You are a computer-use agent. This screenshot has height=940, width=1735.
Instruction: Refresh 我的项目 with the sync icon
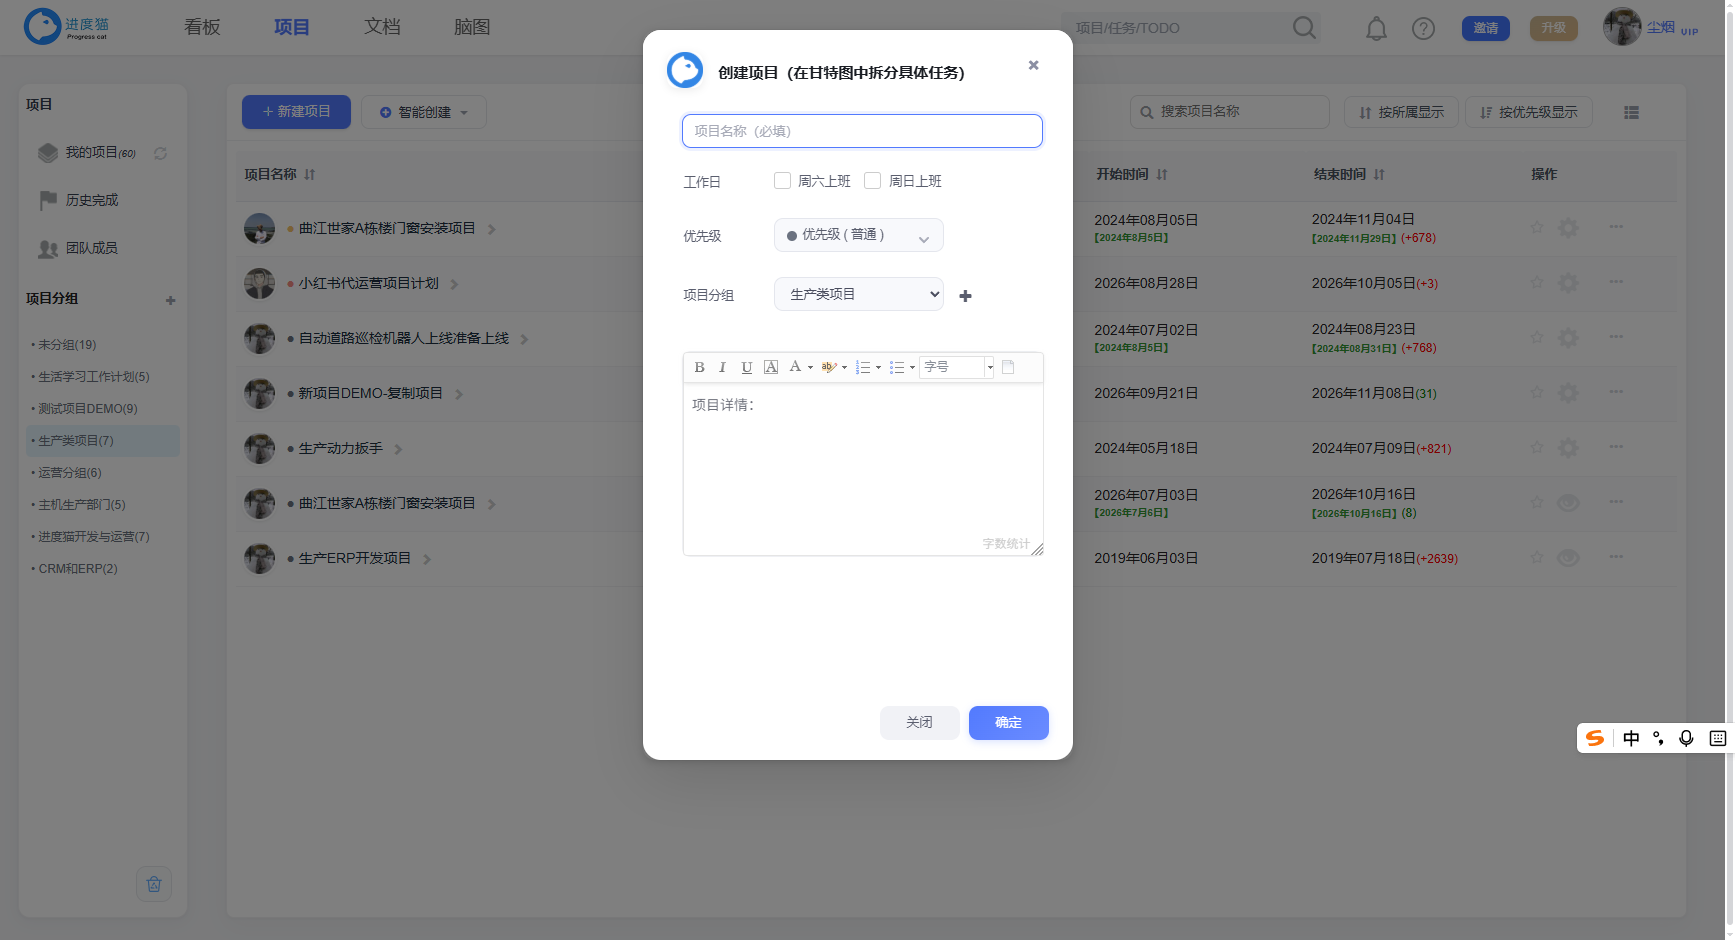[160, 153]
